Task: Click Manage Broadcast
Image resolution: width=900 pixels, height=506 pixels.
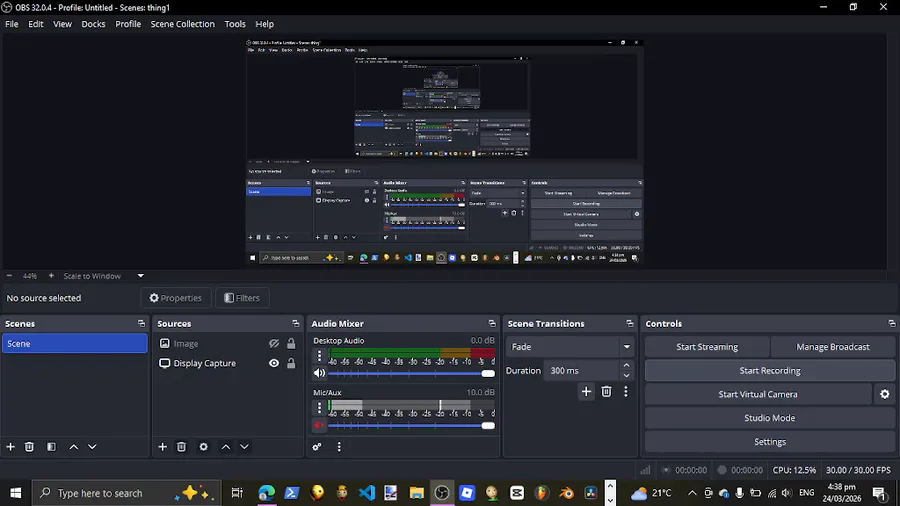Action: tap(832, 347)
